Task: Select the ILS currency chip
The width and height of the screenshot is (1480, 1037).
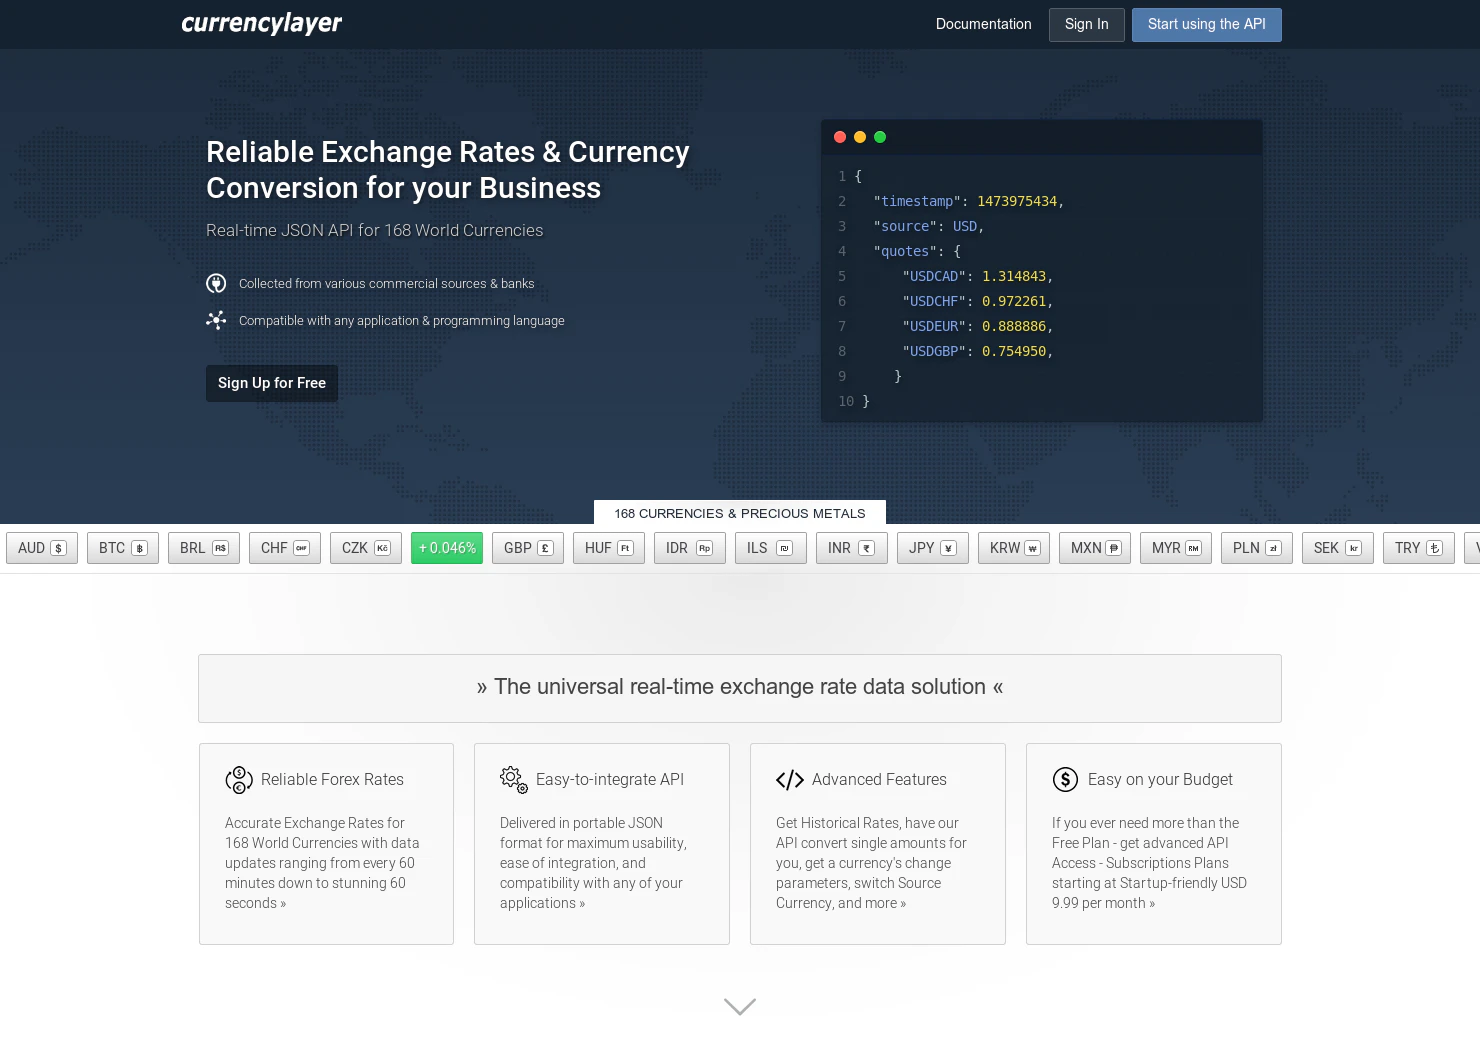Action: coord(771,548)
